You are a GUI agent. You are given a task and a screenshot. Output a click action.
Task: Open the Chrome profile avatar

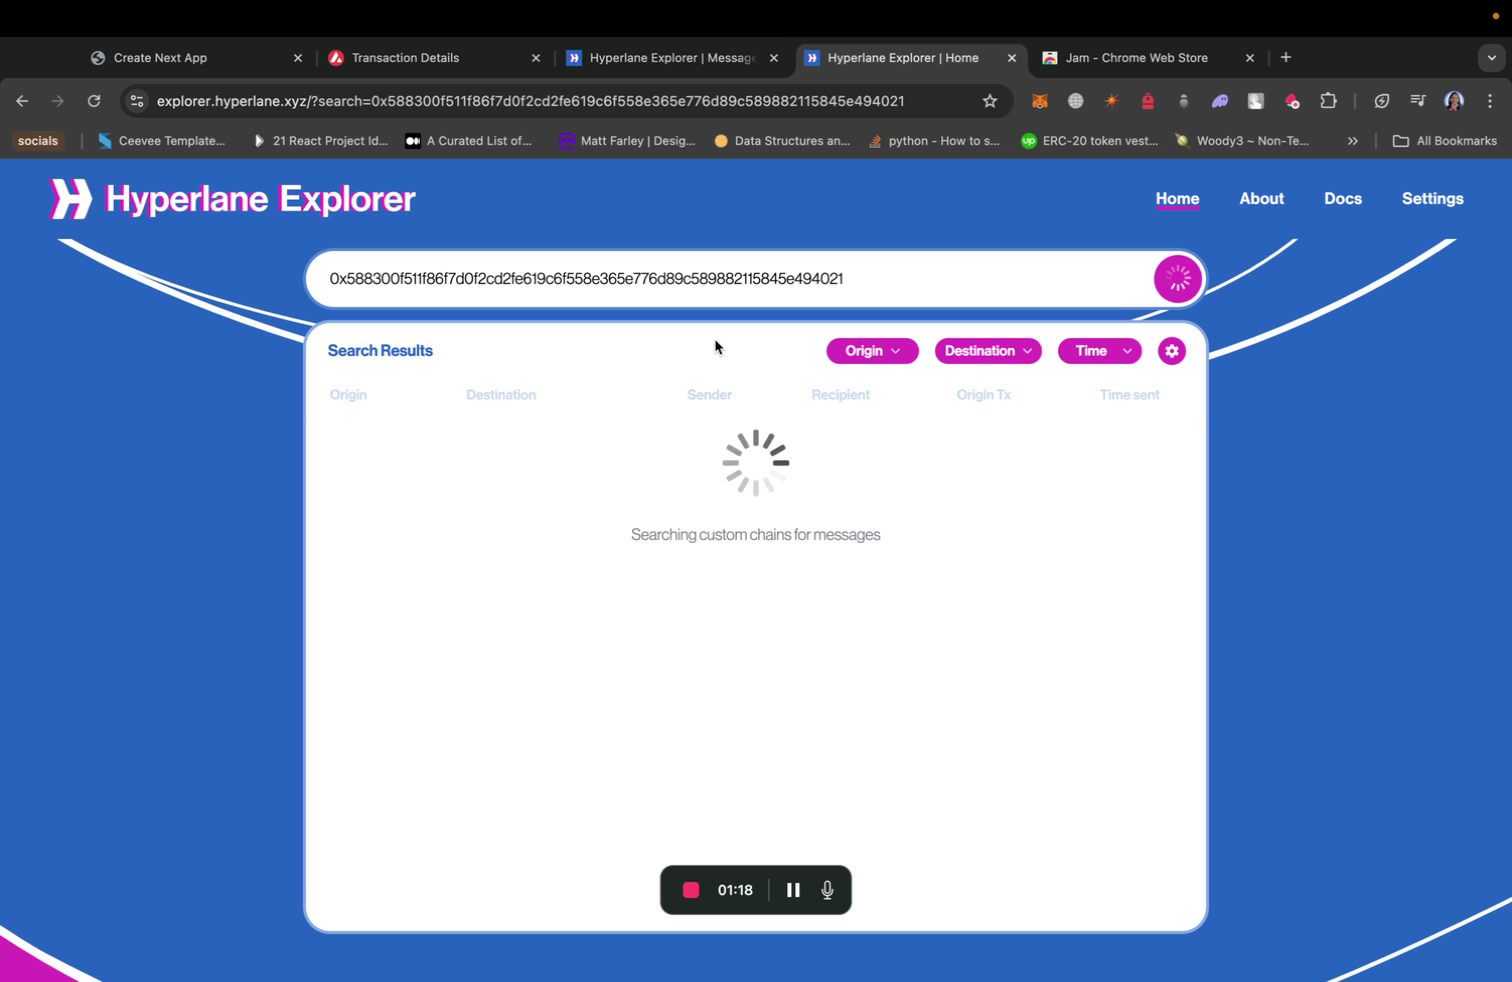[1454, 101]
